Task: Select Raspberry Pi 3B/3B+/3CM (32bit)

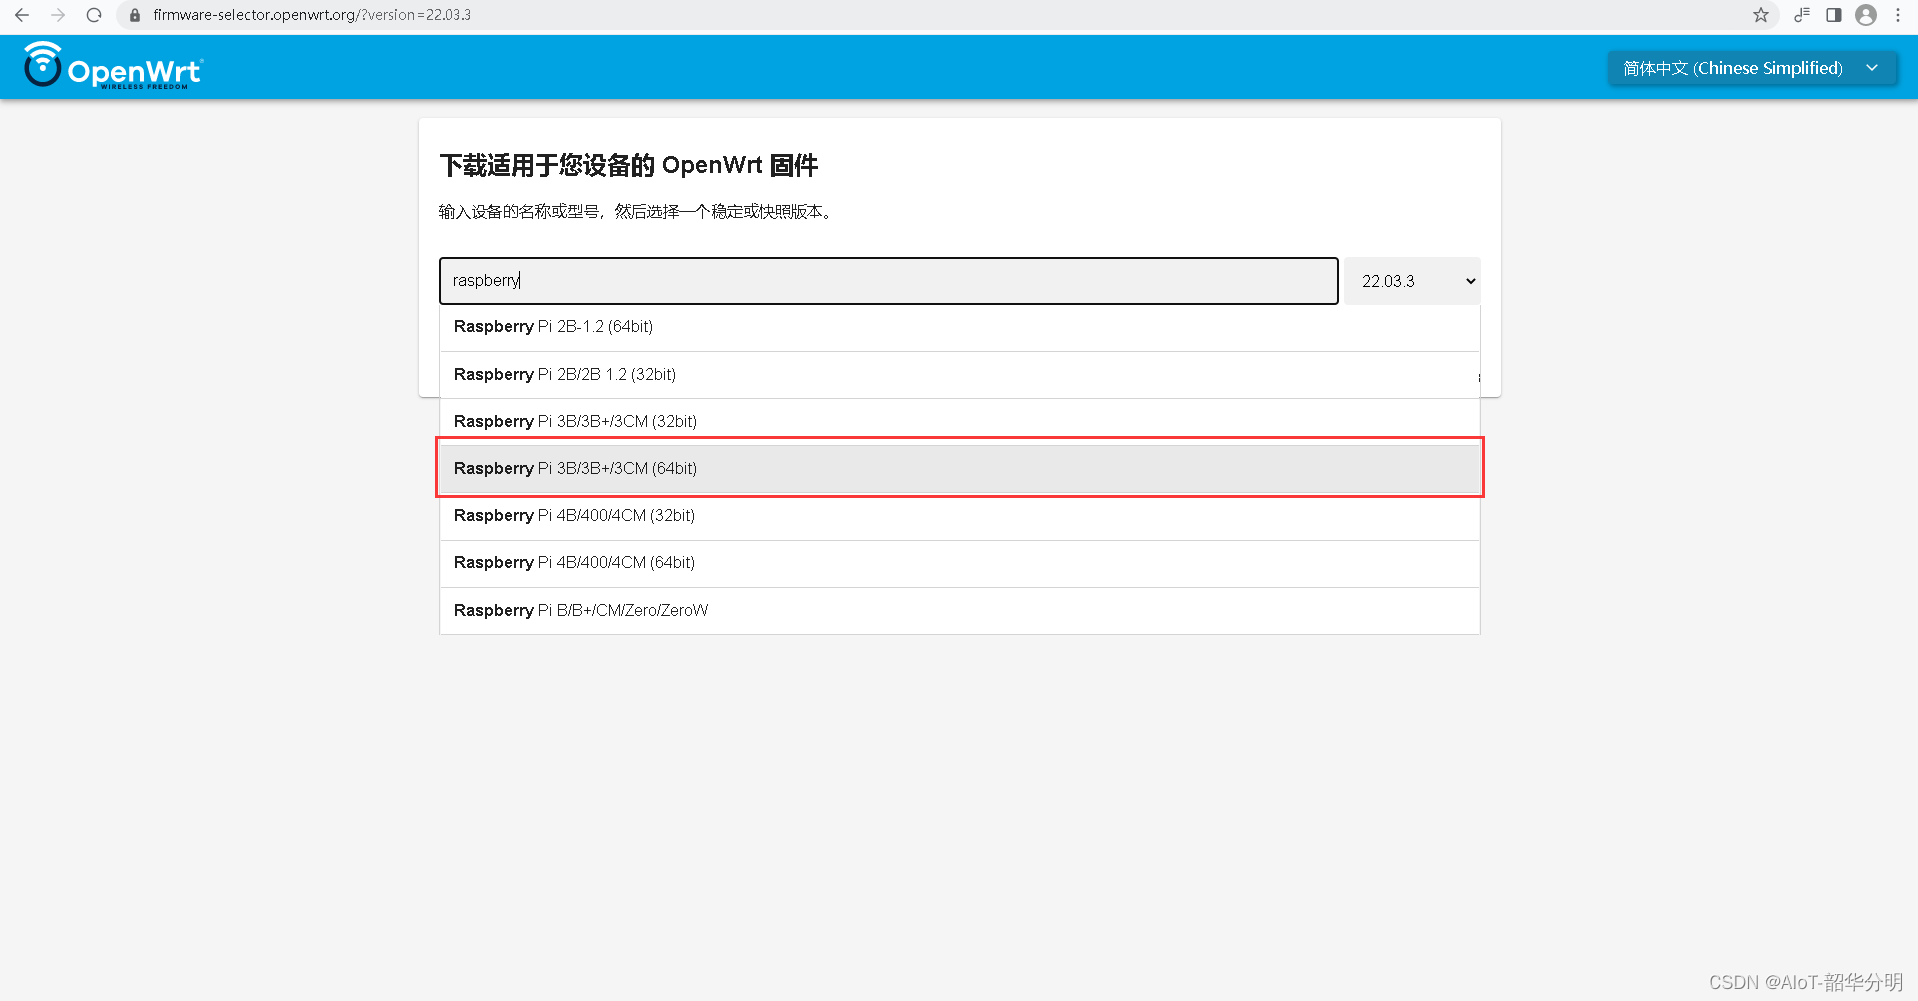Action: click(x=960, y=422)
